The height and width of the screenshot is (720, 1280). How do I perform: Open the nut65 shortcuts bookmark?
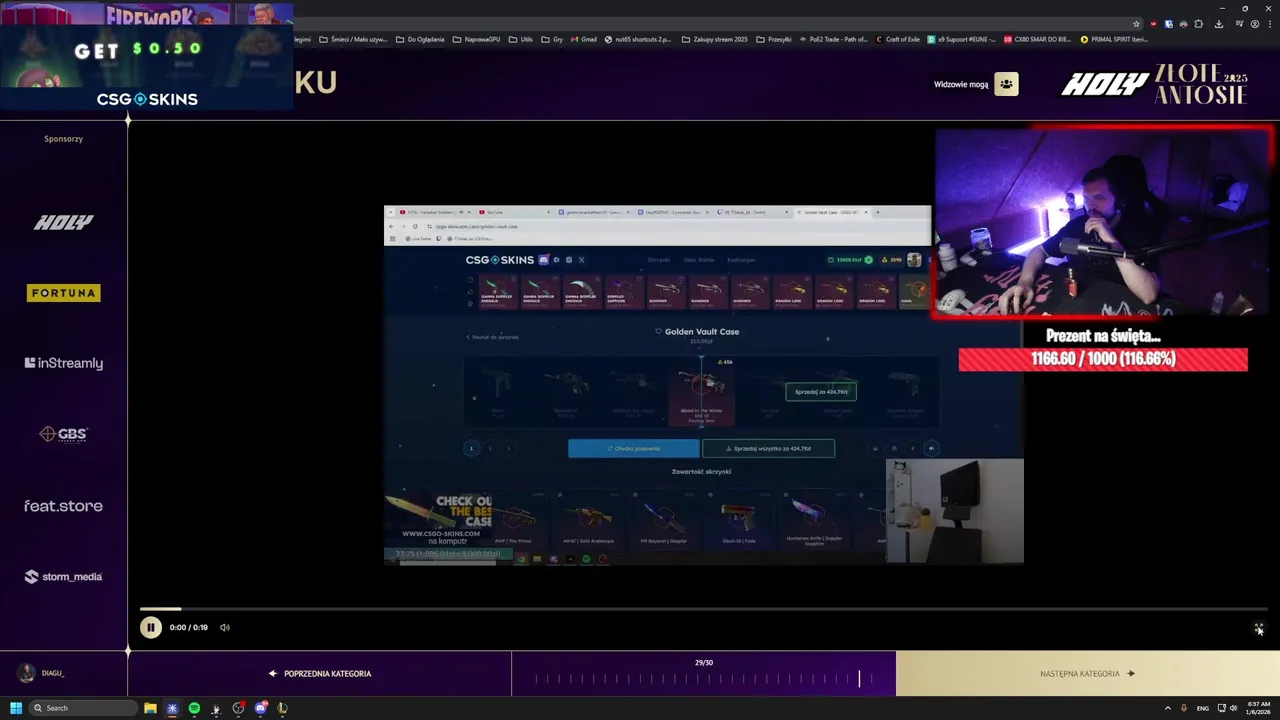coord(638,39)
